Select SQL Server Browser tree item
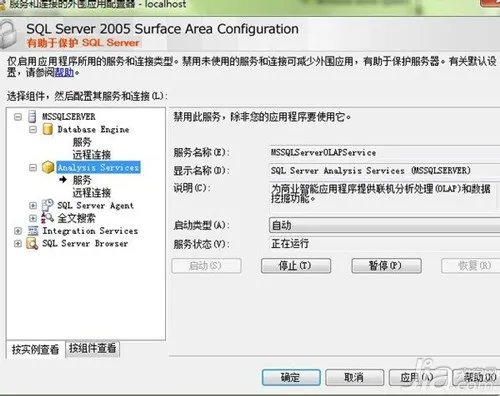Screen dimensions: 500x396 click(85, 243)
